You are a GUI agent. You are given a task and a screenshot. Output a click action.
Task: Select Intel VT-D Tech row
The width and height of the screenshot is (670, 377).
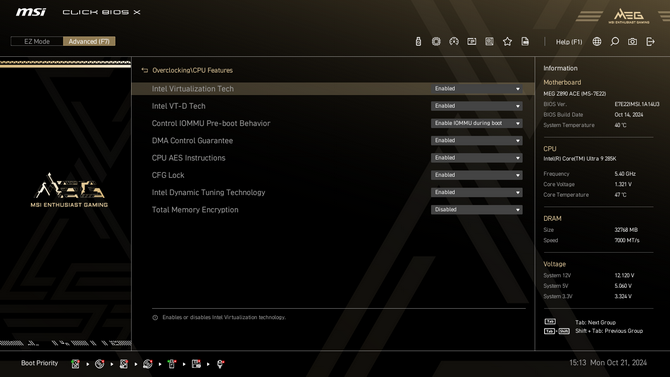pos(333,106)
